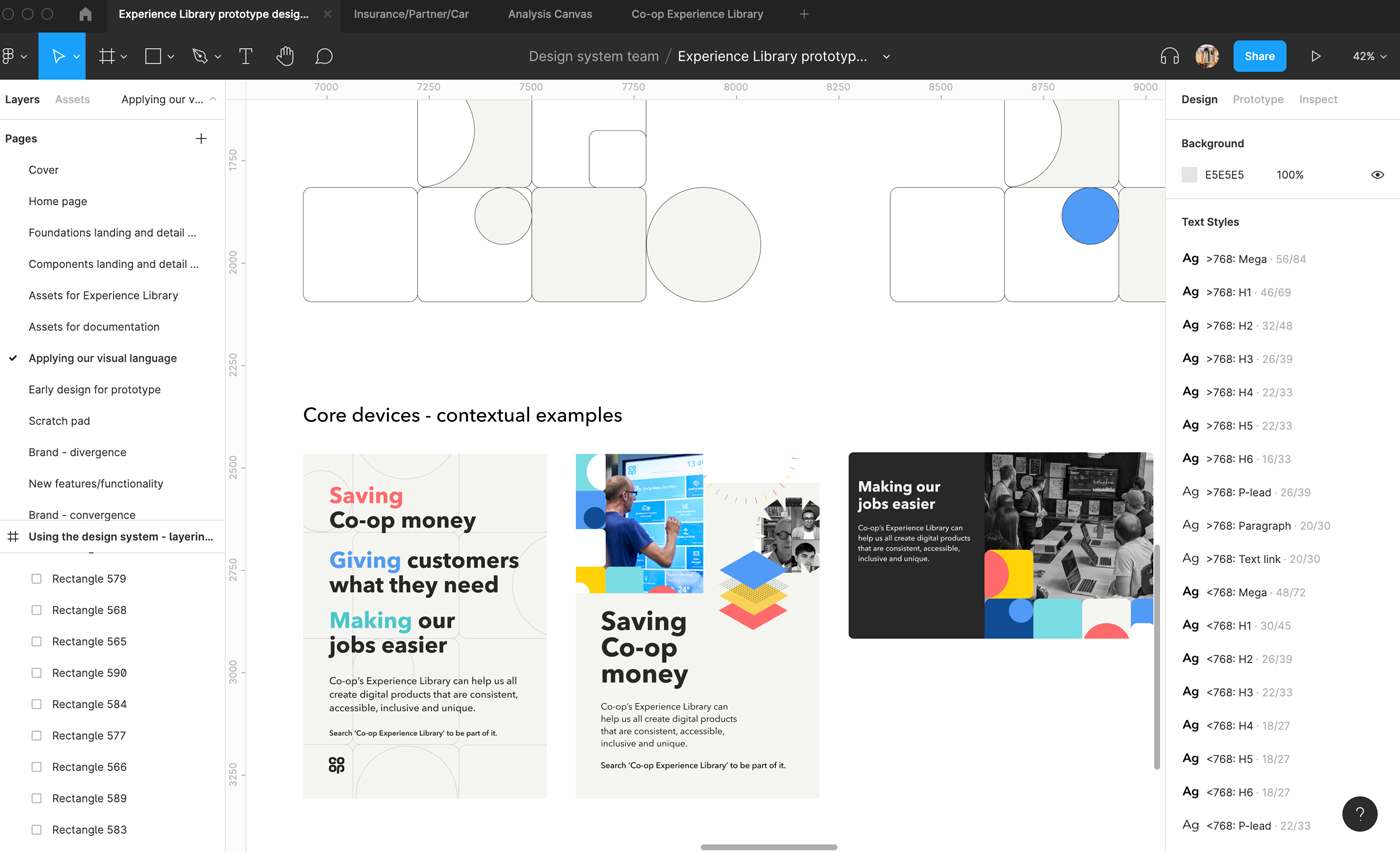This screenshot has height=852, width=1400.
Task: Select the Move tool
Action: click(58, 56)
